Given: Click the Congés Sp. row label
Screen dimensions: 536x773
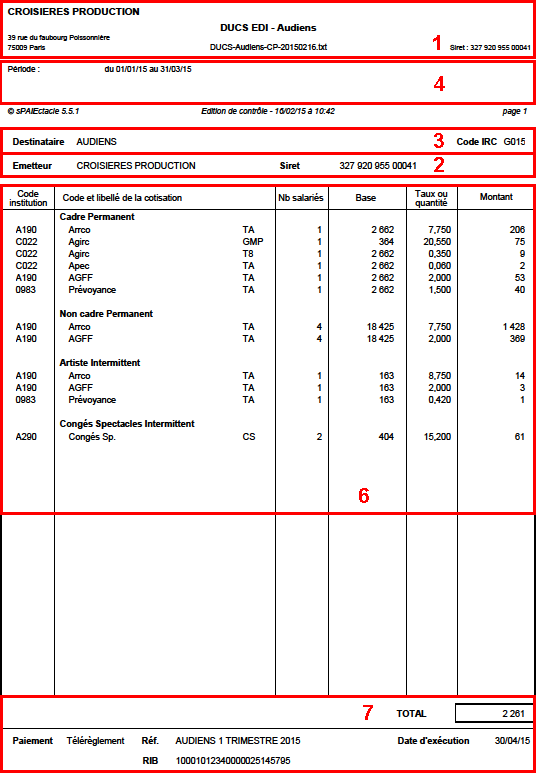Looking at the screenshot, I should 92,437.
